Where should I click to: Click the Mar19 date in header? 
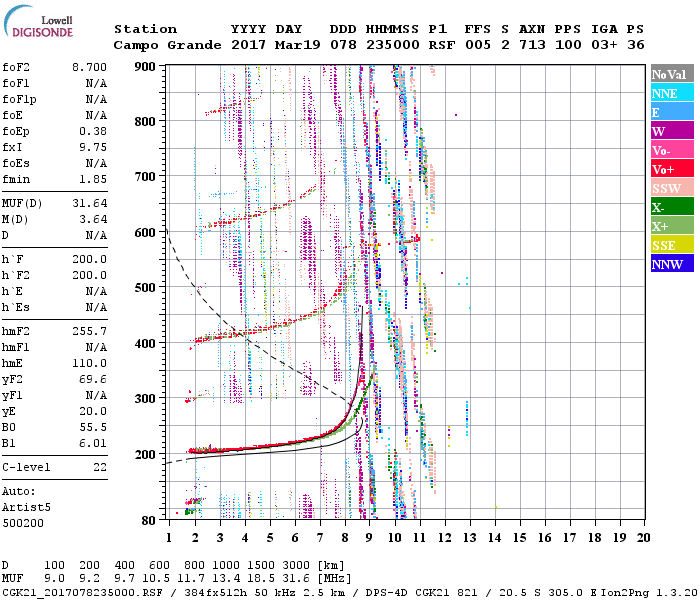click(x=297, y=45)
